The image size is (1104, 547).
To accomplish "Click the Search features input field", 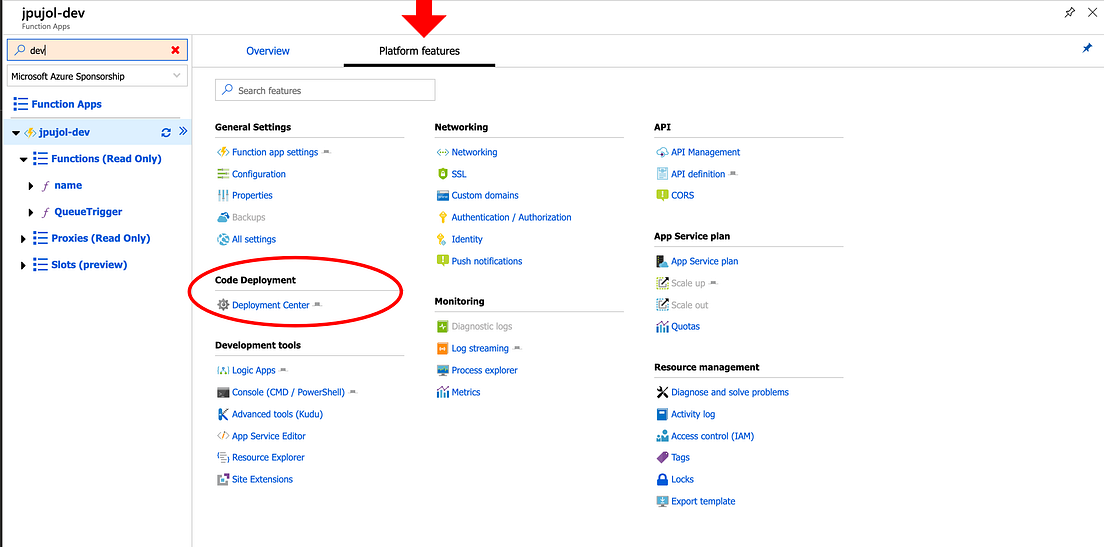I will click(x=325, y=90).
